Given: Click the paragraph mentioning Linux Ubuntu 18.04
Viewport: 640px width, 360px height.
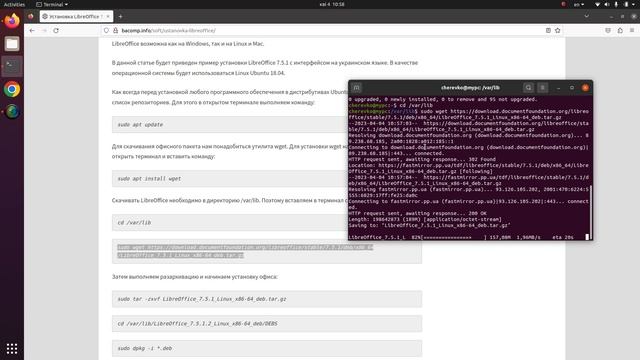Looking at the screenshot, I should click(264, 68).
